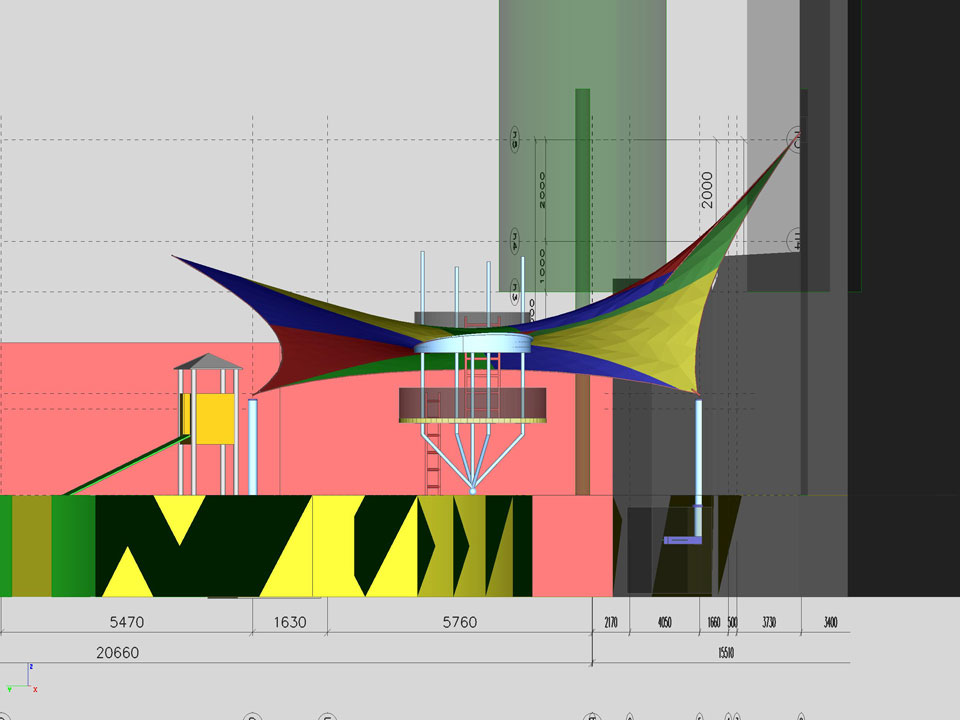This screenshot has height=720, width=960.
Task: Click the light blue column under right canopy
Action: pyautogui.click(x=698, y=460)
